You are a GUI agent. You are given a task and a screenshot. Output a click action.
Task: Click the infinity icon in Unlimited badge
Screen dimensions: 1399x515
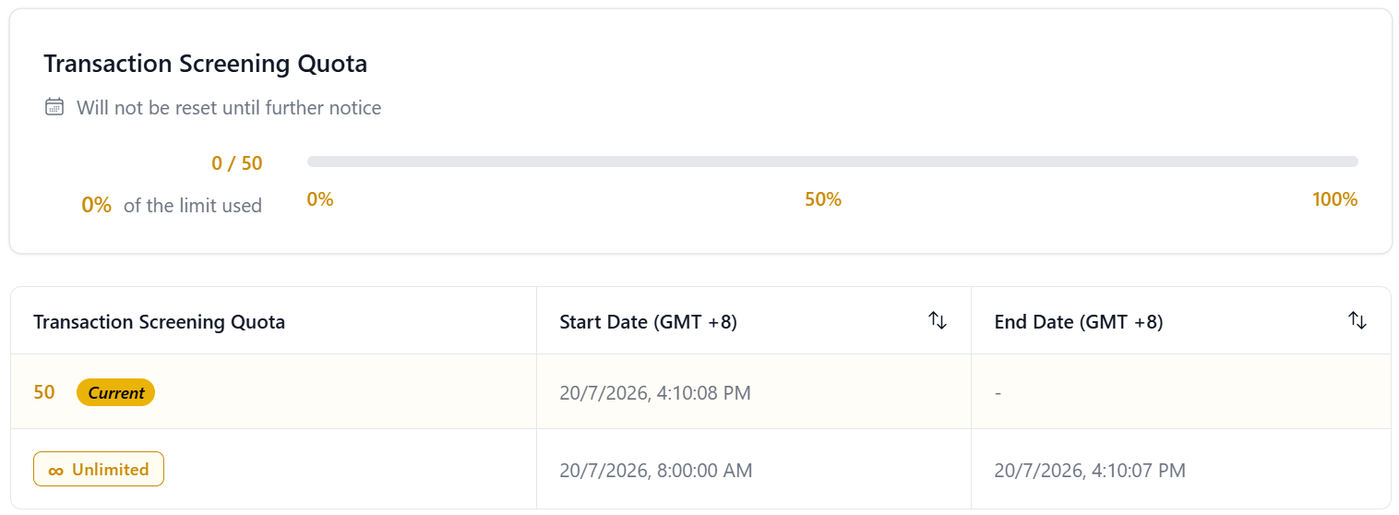point(56,470)
